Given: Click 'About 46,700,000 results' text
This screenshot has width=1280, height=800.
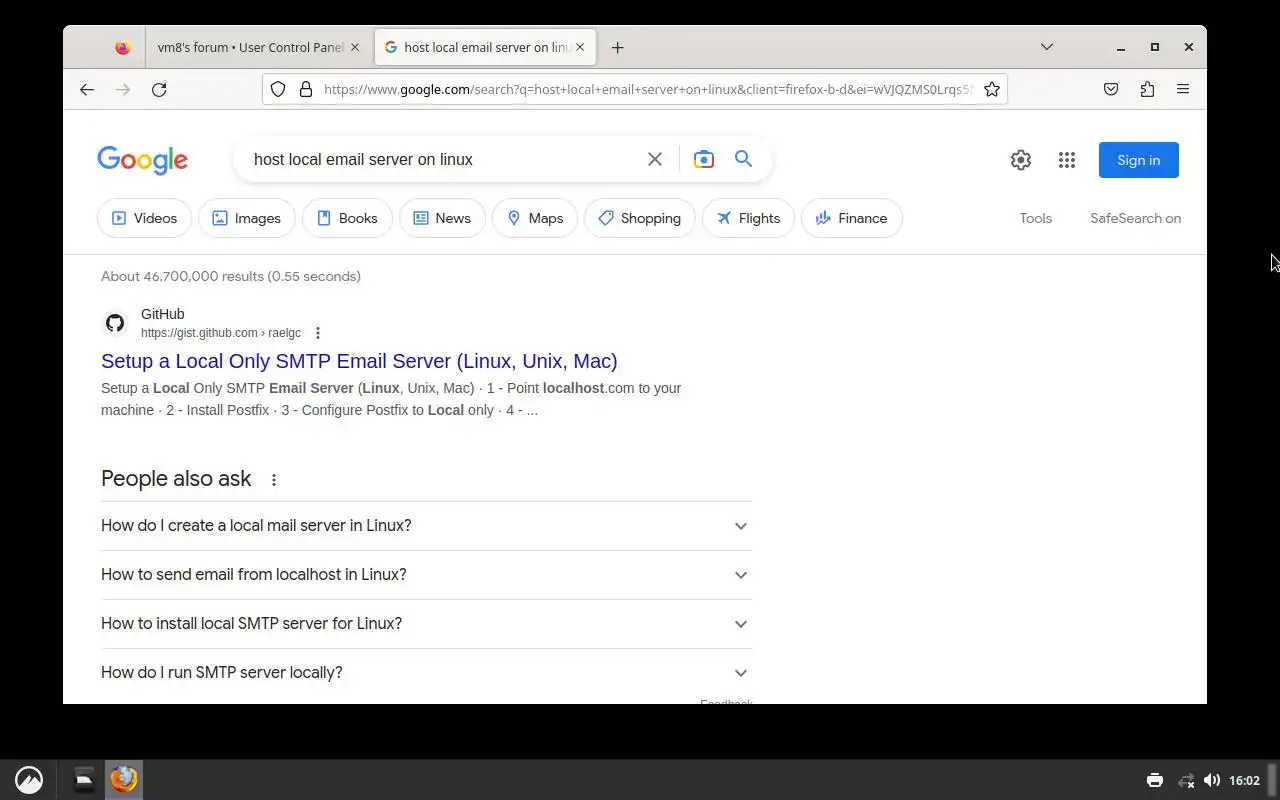Looking at the screenshot, I should 231,276.
